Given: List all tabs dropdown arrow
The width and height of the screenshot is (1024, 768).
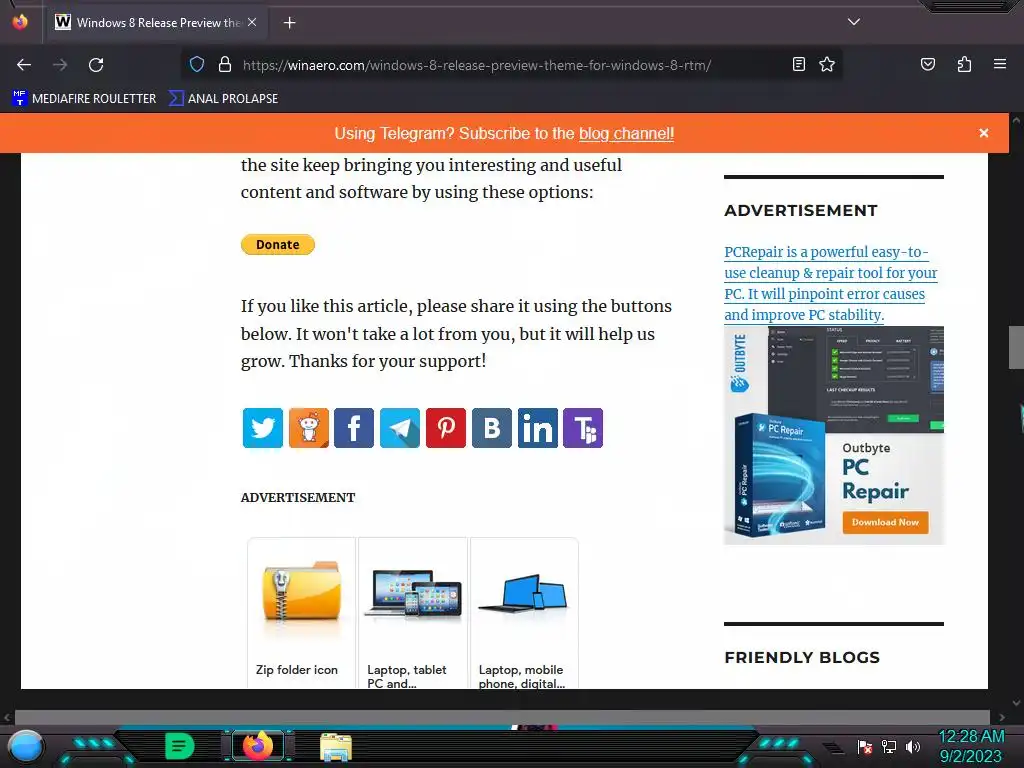Looking at the screenshot, I should (x=854, y=22).
